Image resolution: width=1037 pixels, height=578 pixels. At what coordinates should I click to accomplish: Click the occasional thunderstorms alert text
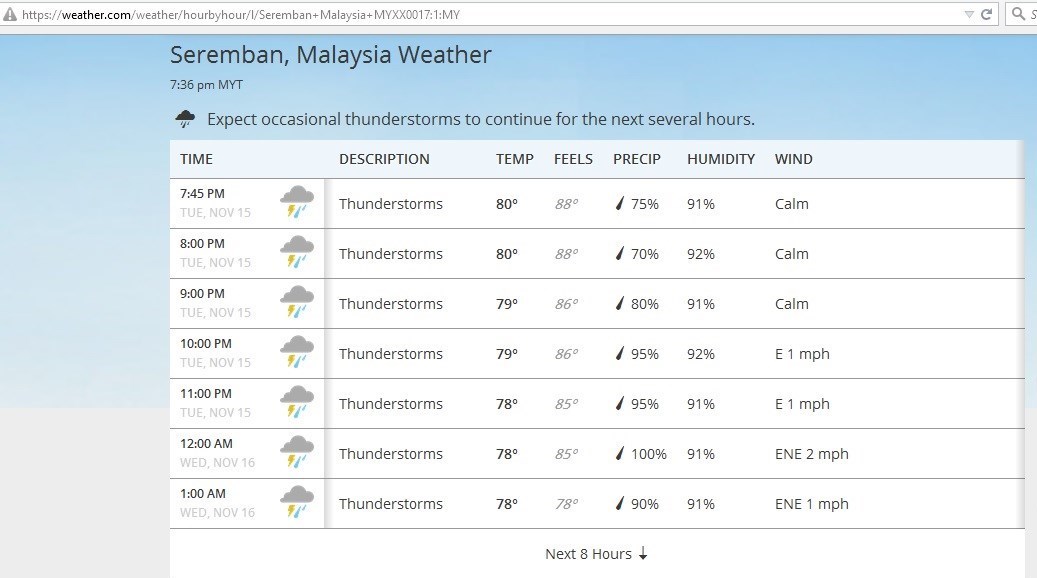click(x=480, y=120)
